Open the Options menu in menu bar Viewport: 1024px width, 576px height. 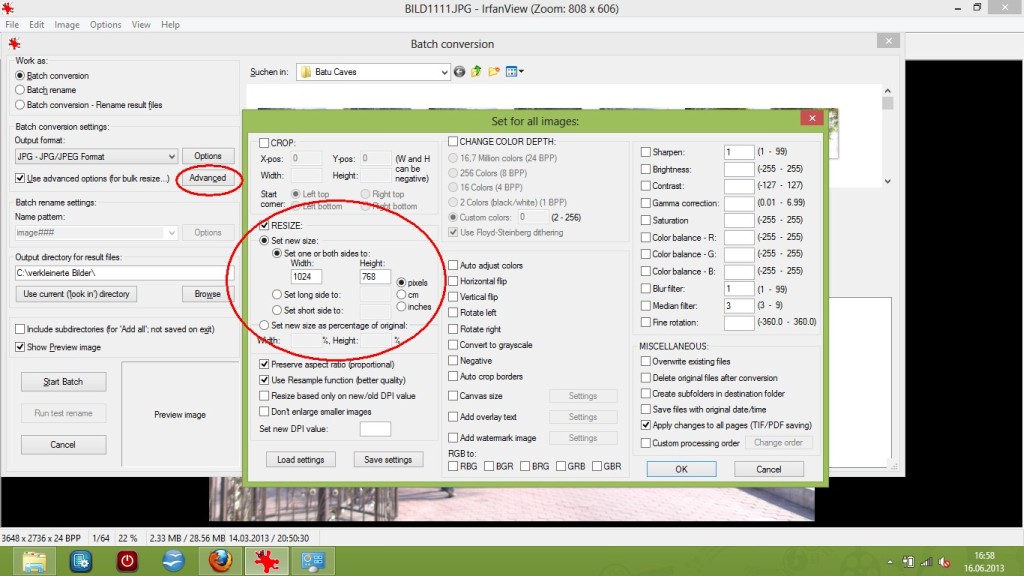[x=105, y=24]
